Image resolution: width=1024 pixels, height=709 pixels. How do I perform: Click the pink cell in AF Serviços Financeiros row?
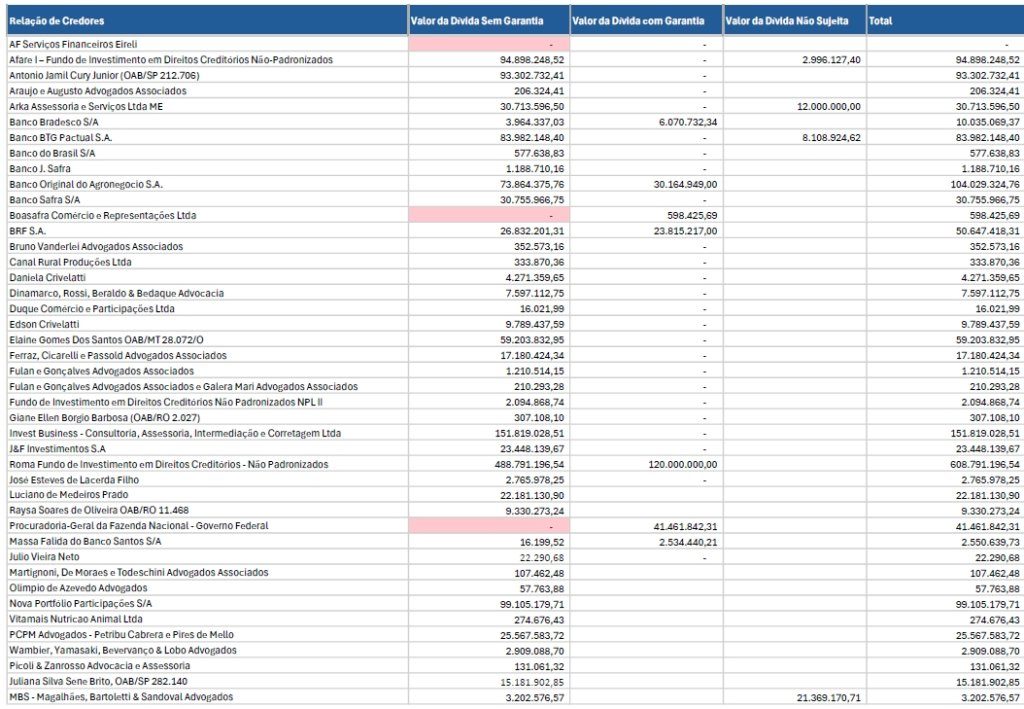(x=488, y=45)
